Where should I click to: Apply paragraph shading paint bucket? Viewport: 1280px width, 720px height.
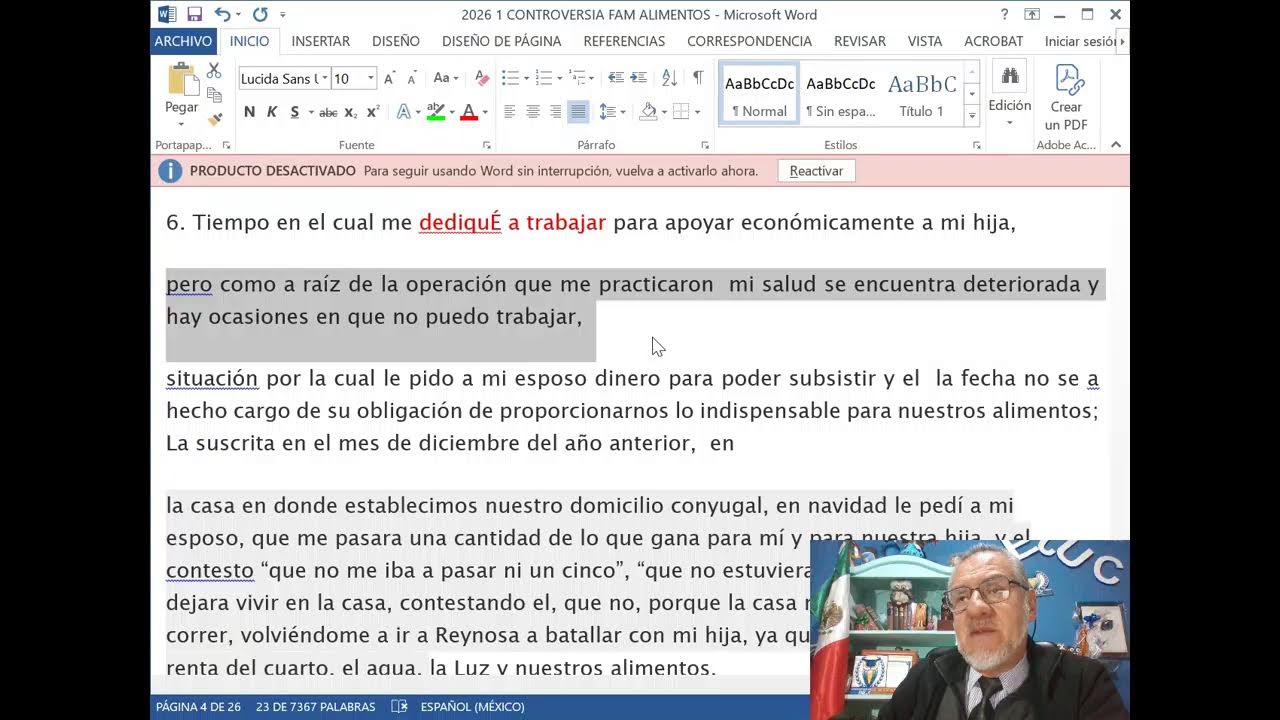pos(648,112)
